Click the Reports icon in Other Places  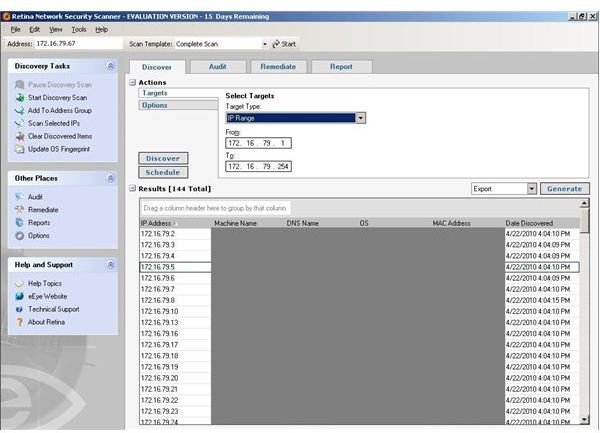point(20,223)
